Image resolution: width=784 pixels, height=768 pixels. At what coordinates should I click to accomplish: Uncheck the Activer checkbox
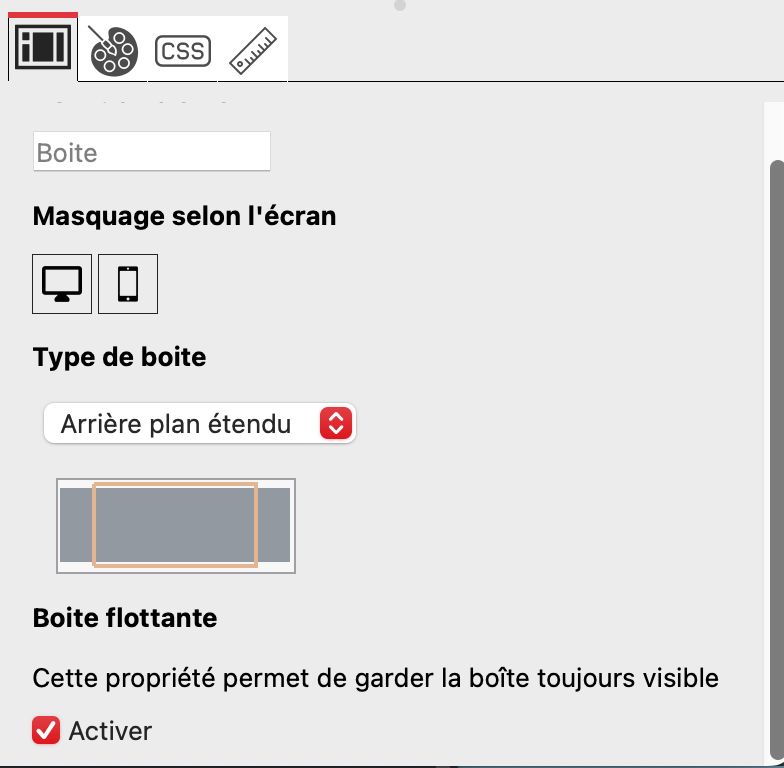pyautogui.click(x=46, y=731)
